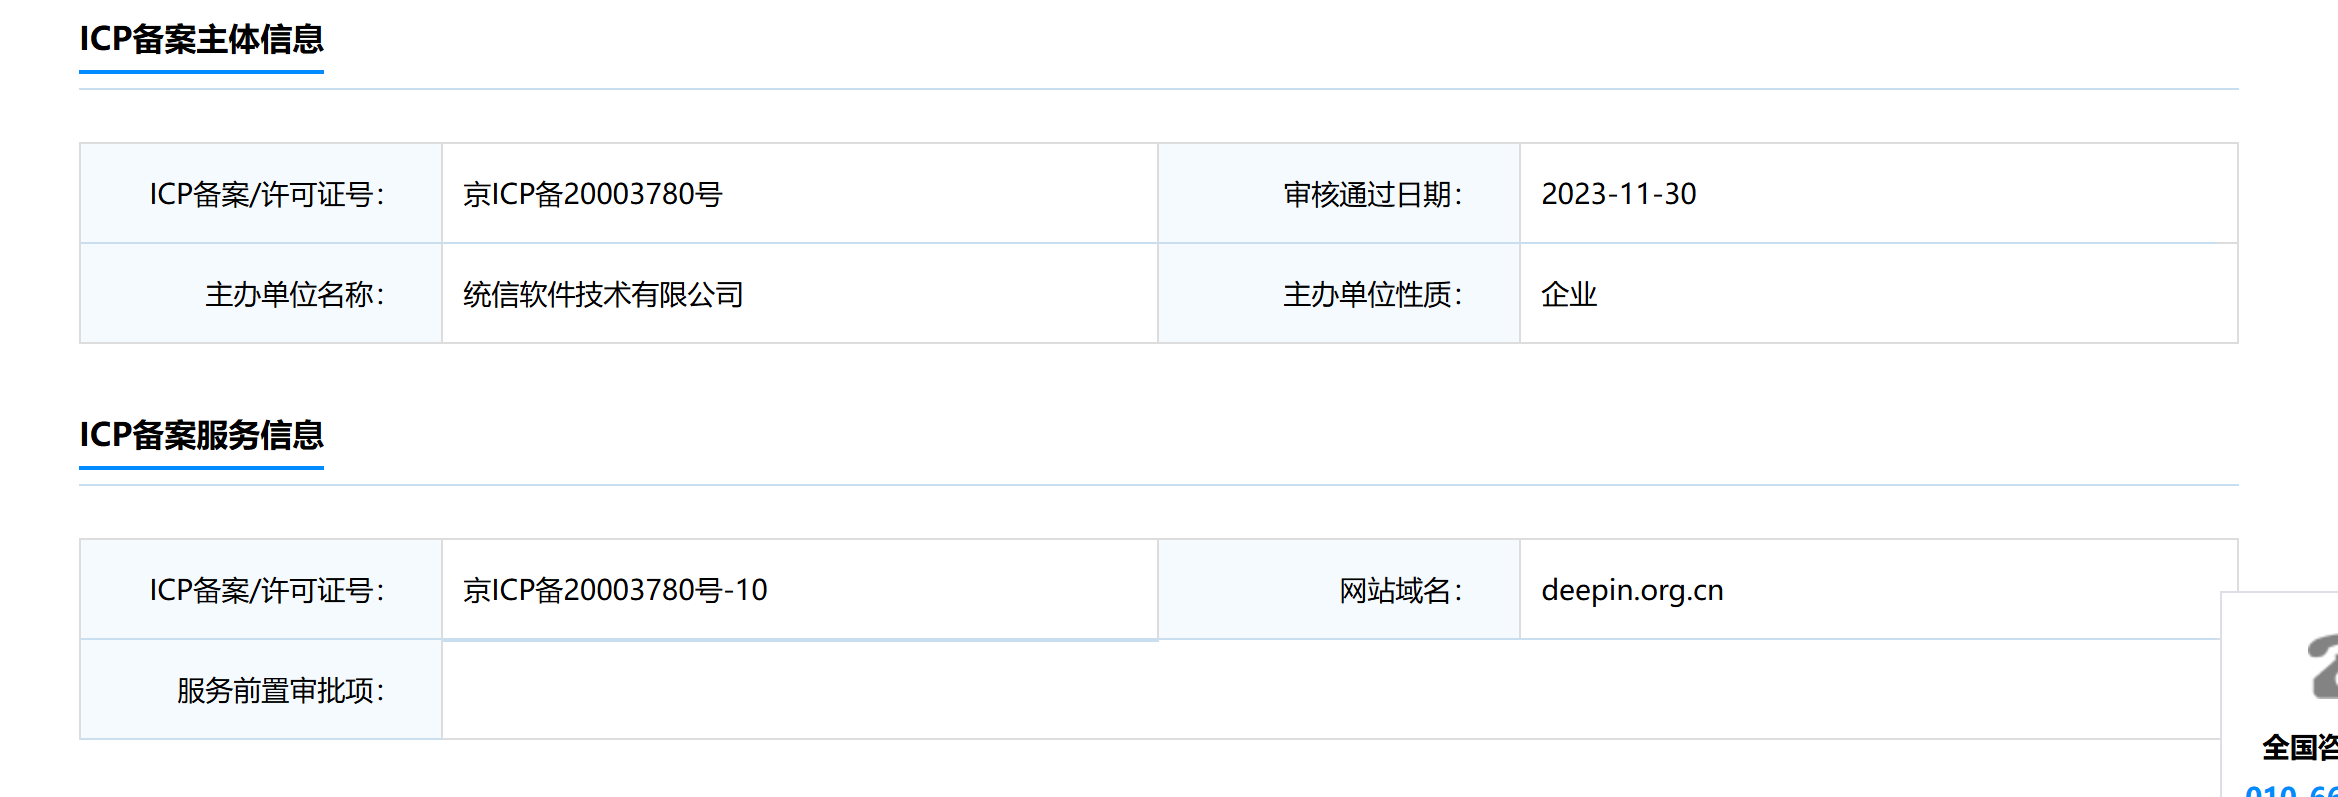Click the 主办单位性质 label cell
Image resolution: width=2338 pixels, height=797 pixels.
(x=1339, y=293)
